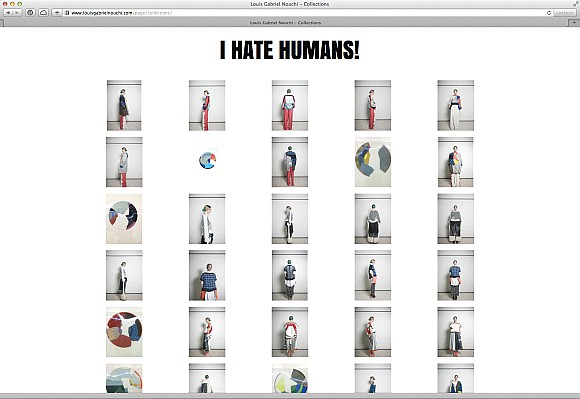580x399 pixels.
Task: Open the red and blue circular collage thumbnail
Action: 124,332
